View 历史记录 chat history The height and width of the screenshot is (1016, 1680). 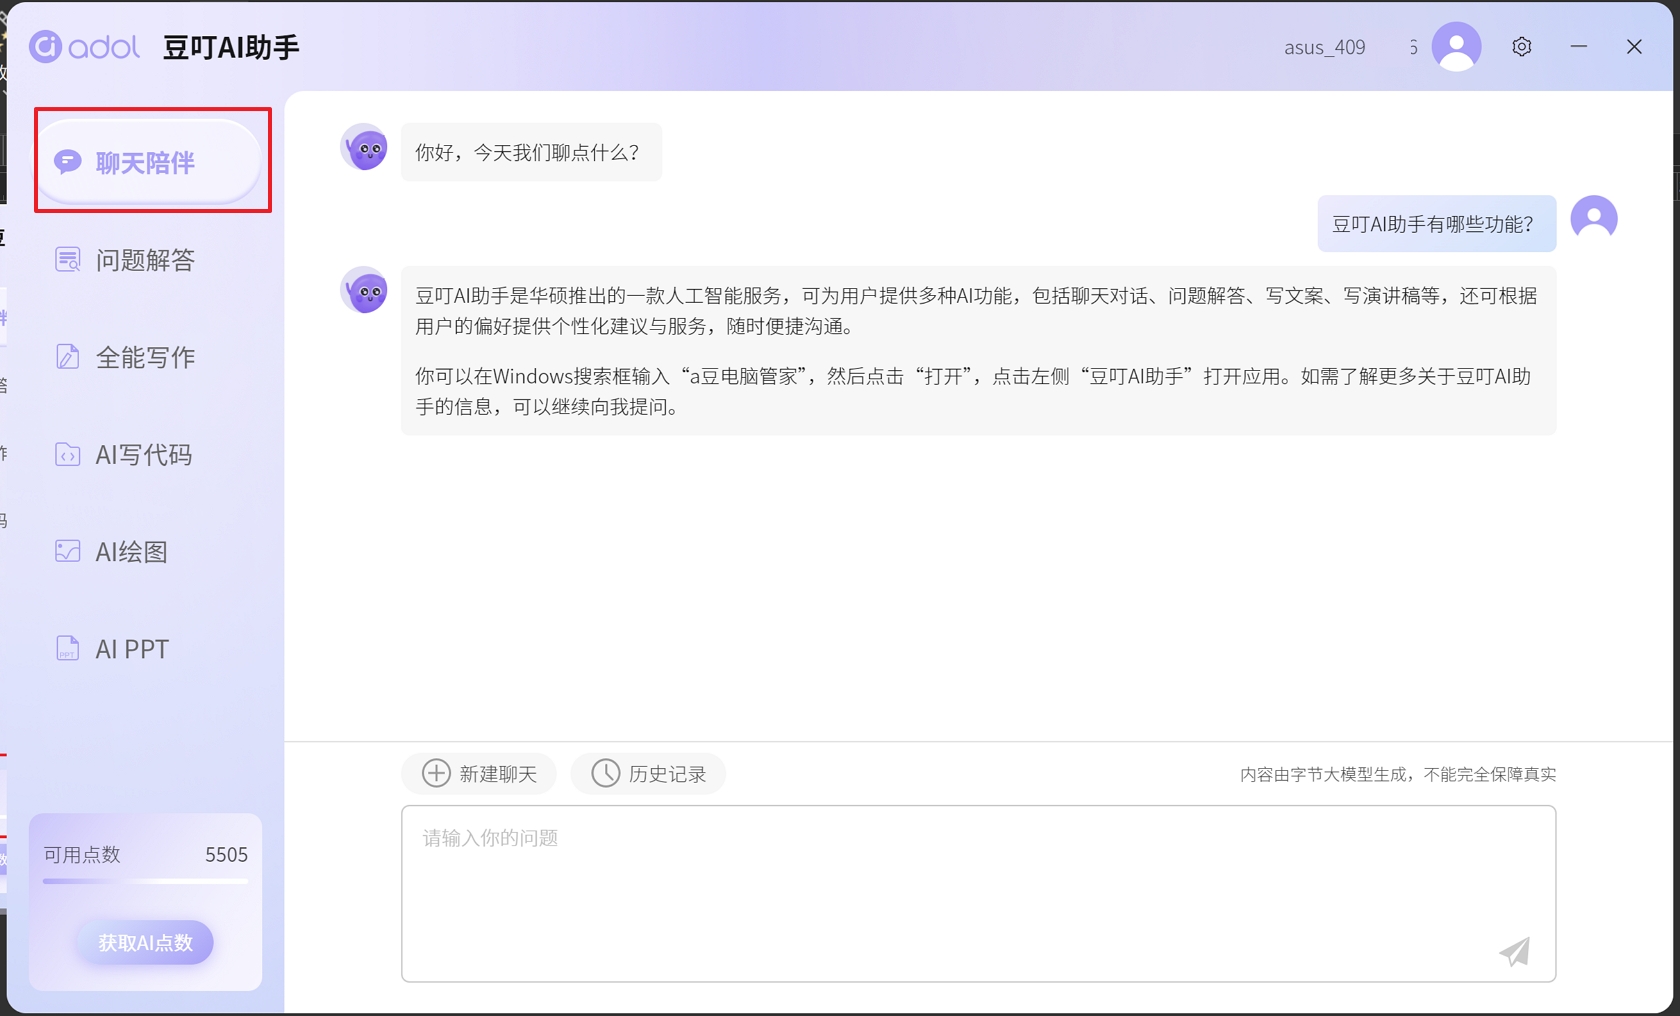coord(648,773)
